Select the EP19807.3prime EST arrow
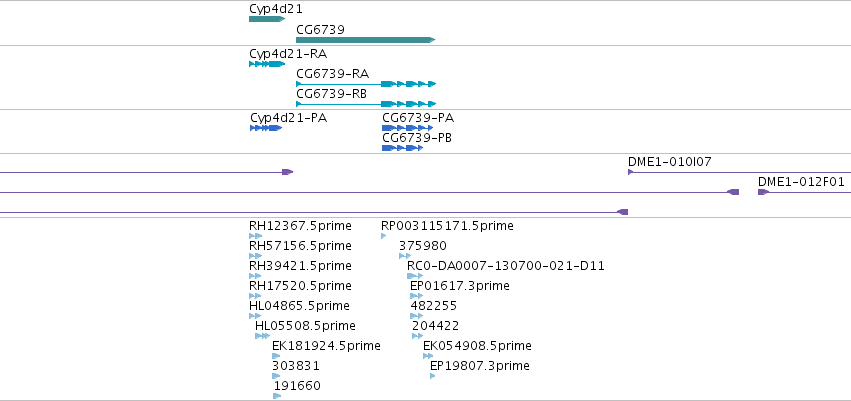 coord(433,376)
